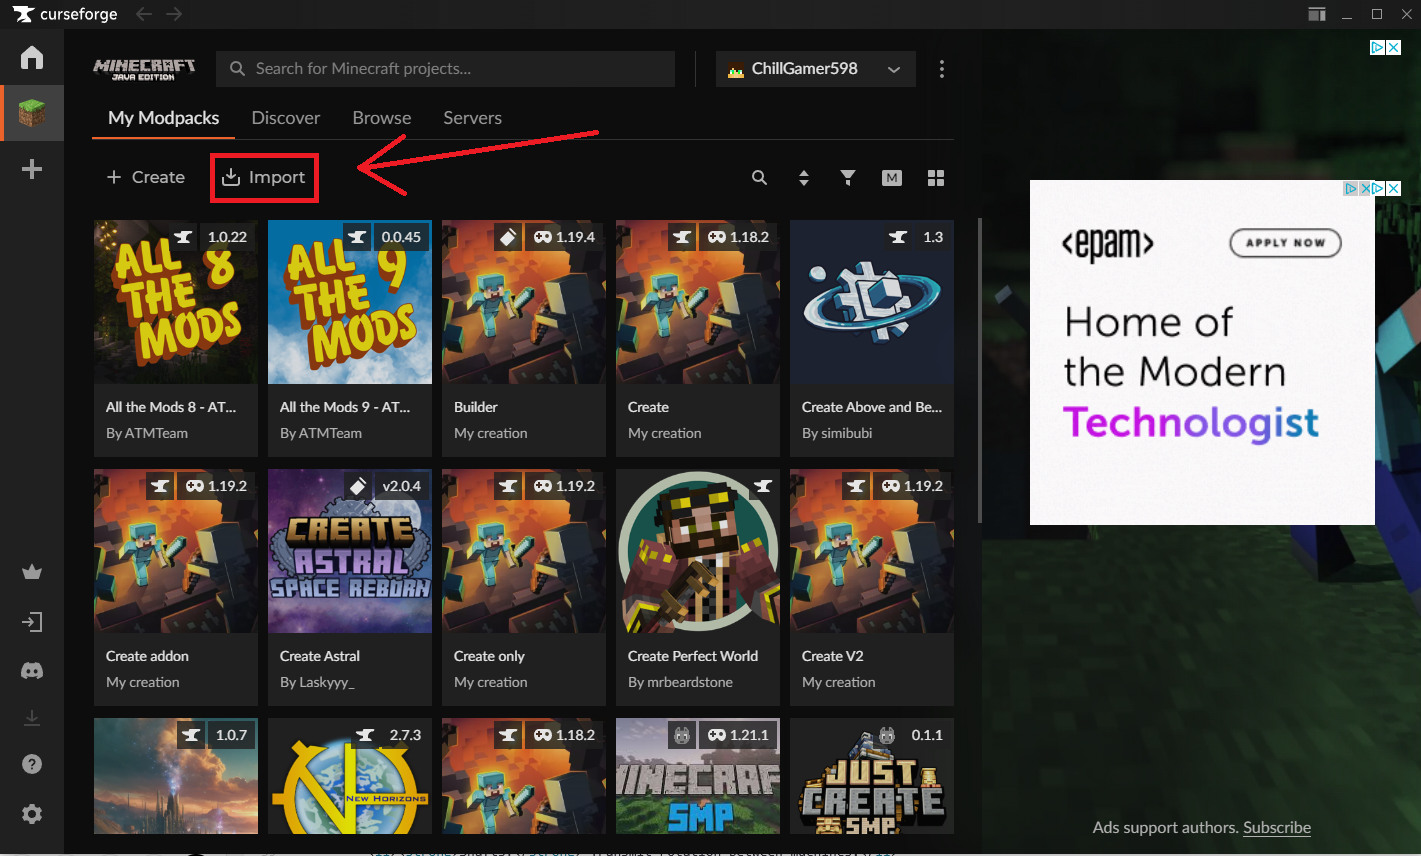
Task: Open the sort order arrows dropdown
Action: tap(804, 178)
